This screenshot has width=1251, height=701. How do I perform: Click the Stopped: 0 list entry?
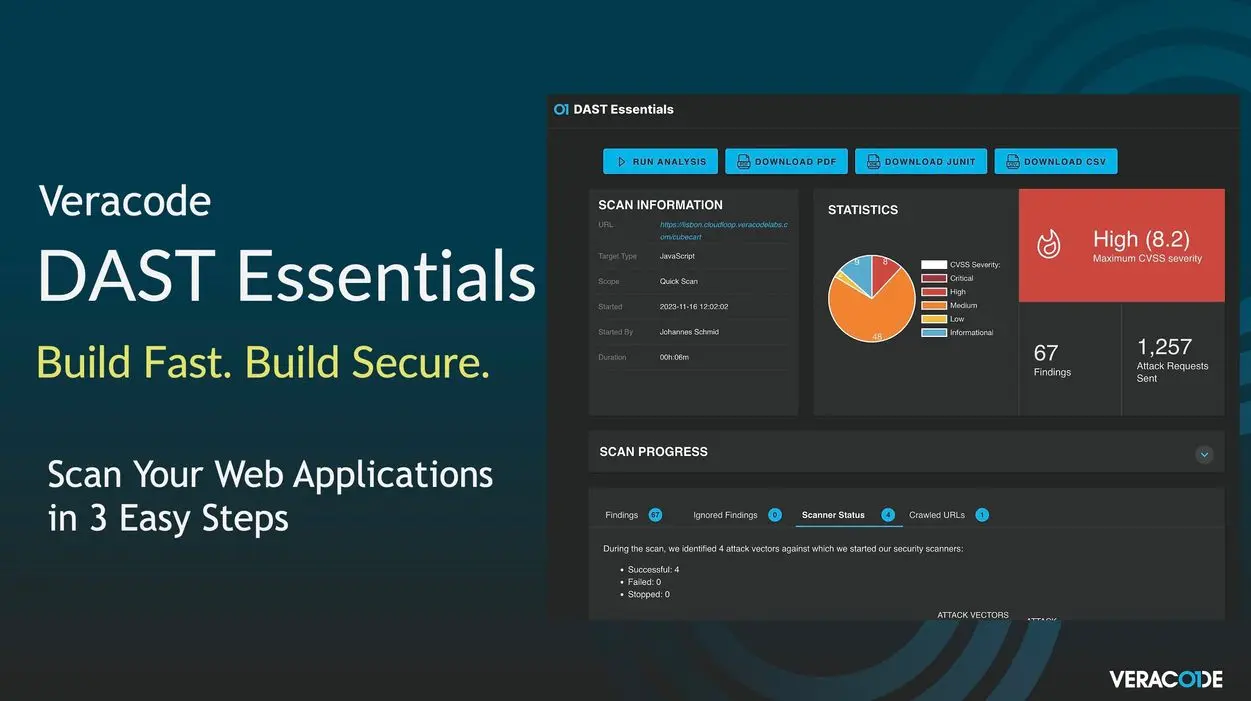649,594
